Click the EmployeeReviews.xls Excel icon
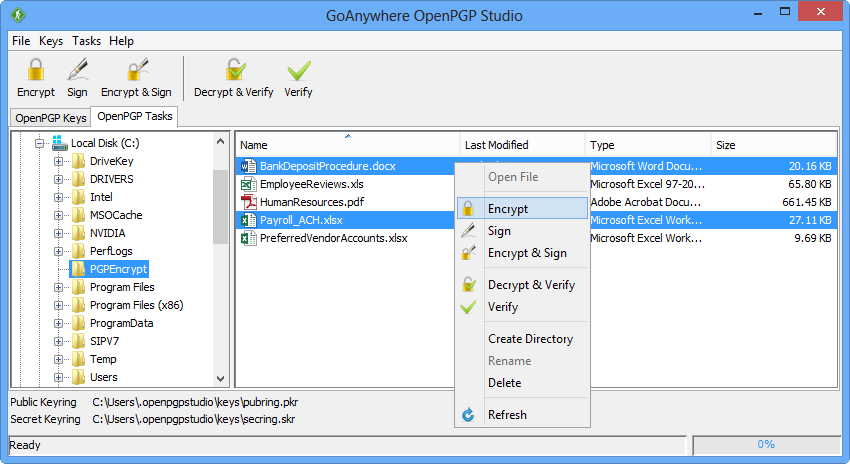The image size is (850, 464). tap(249, 185)
